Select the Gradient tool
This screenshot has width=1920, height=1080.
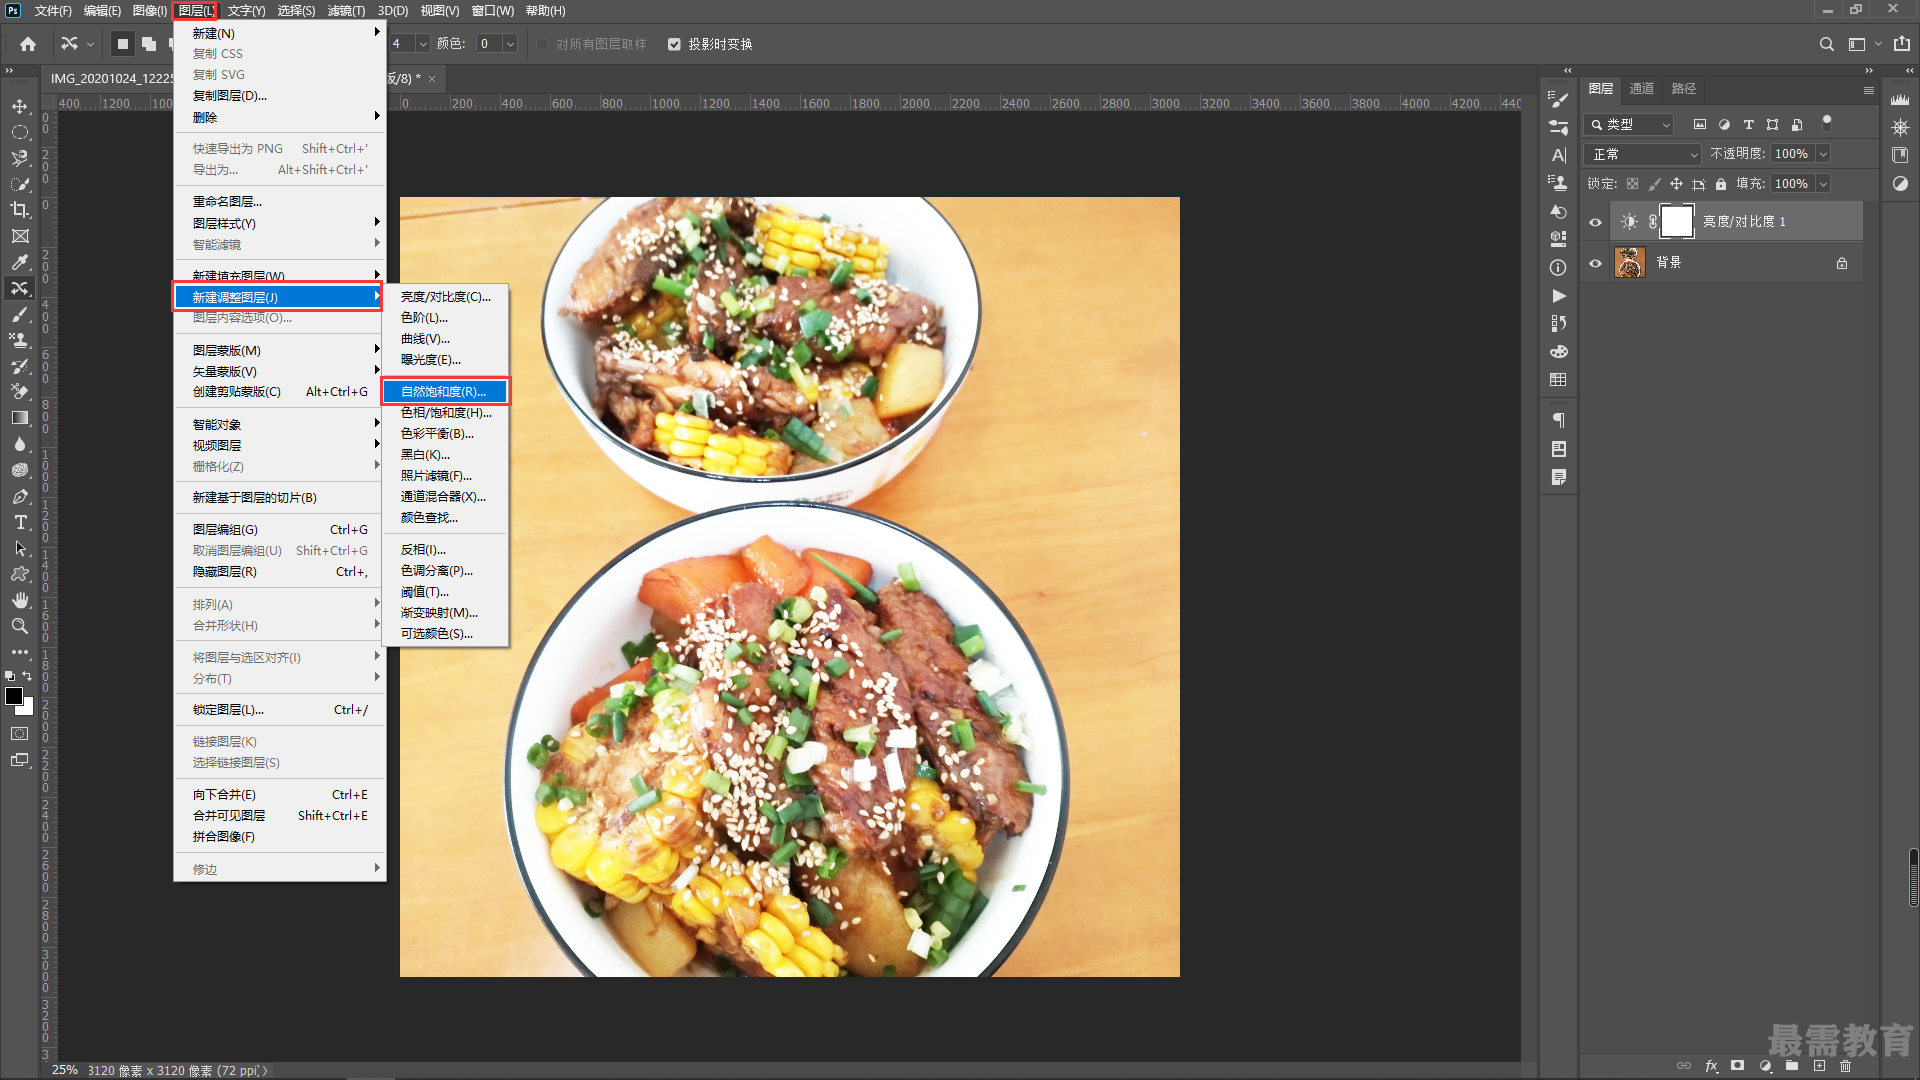(20, 418)
